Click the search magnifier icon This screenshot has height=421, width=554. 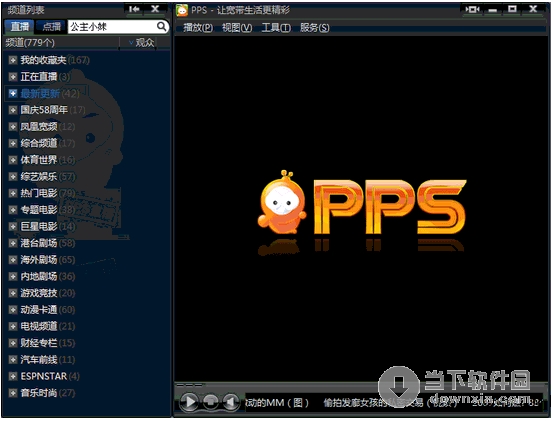coord(161,26)
